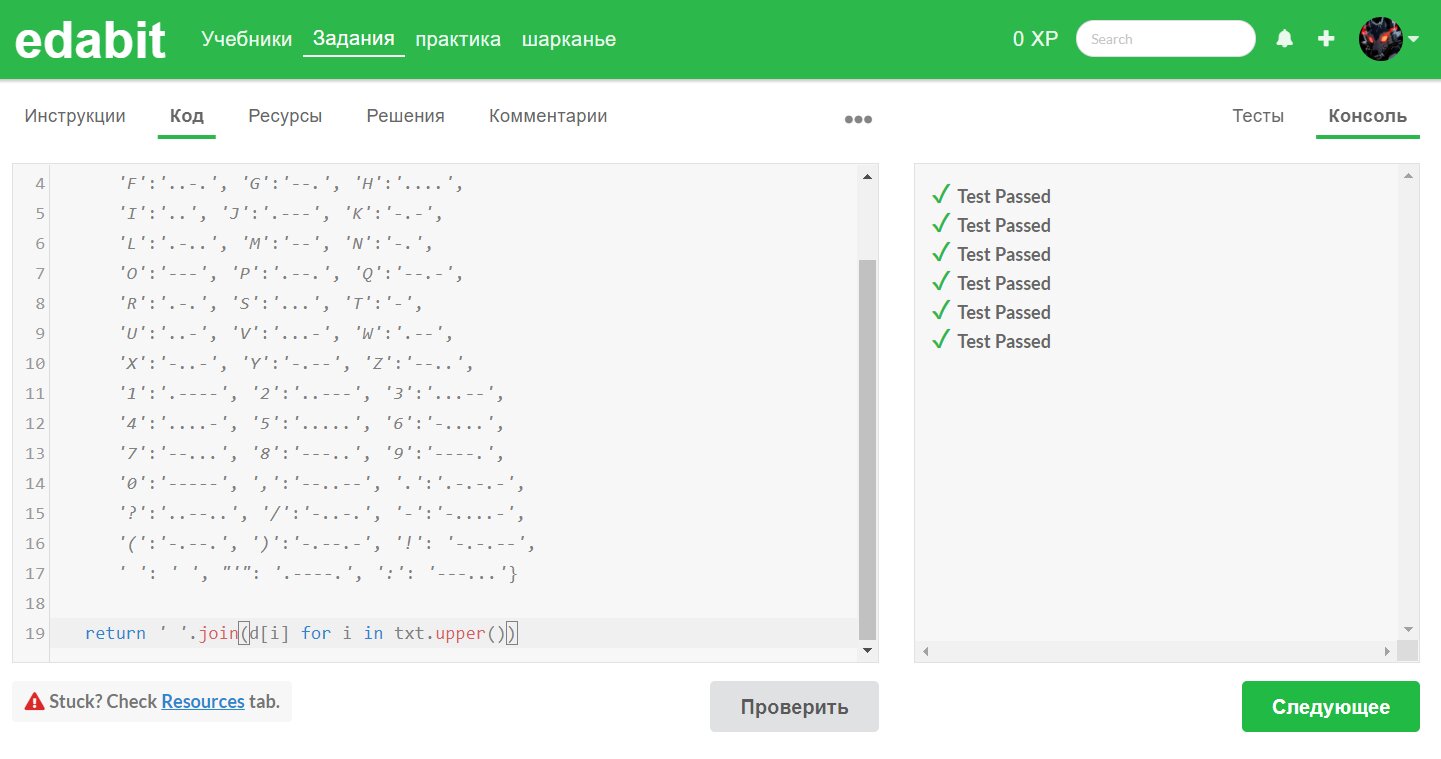Open the Задания navigation item
This screenshot has height=759, width=1441.
pyautogui.click(x=354, y=39)
